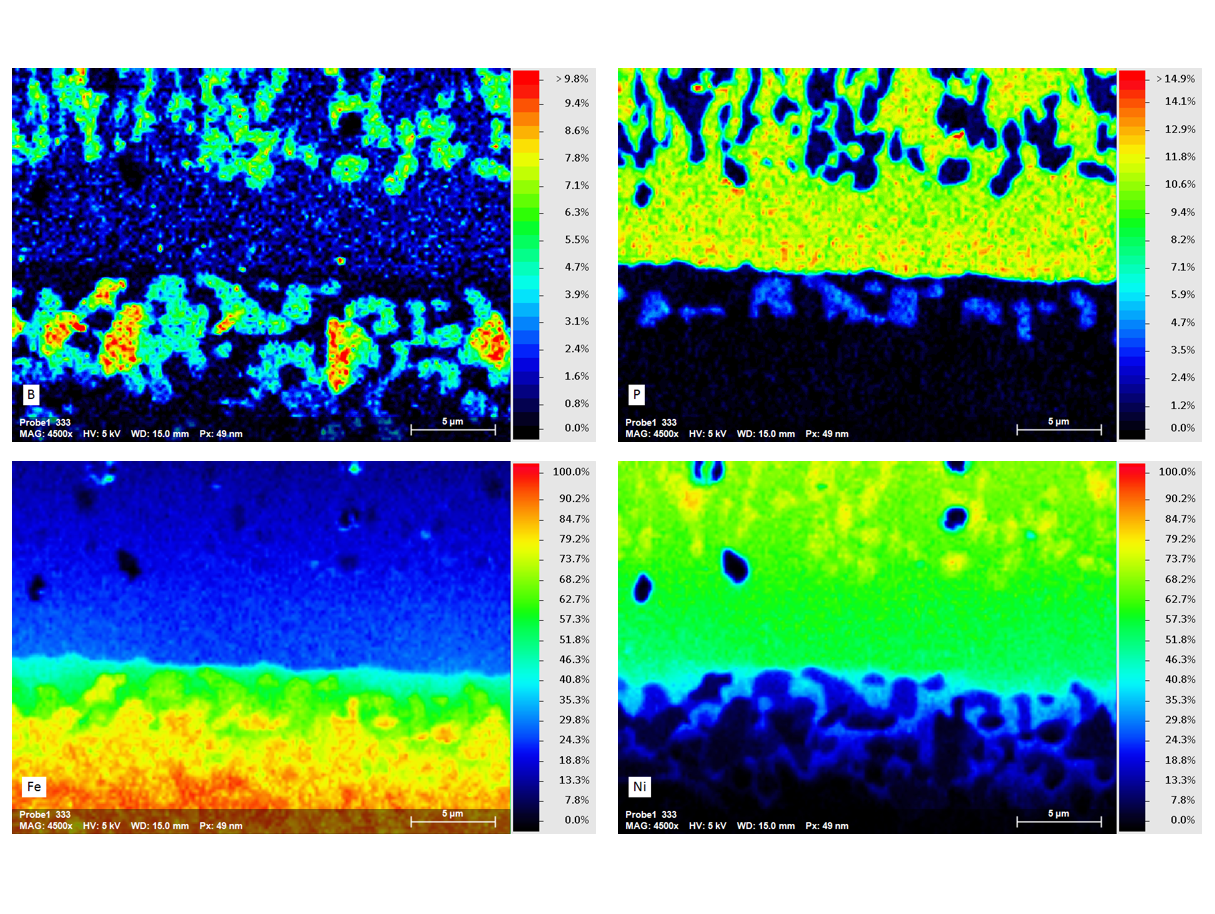Click 'Probe1 333' caption on the B map
Image resolution: width=1215 pixels, height=914 pixels.
click(x=45, y=422)
